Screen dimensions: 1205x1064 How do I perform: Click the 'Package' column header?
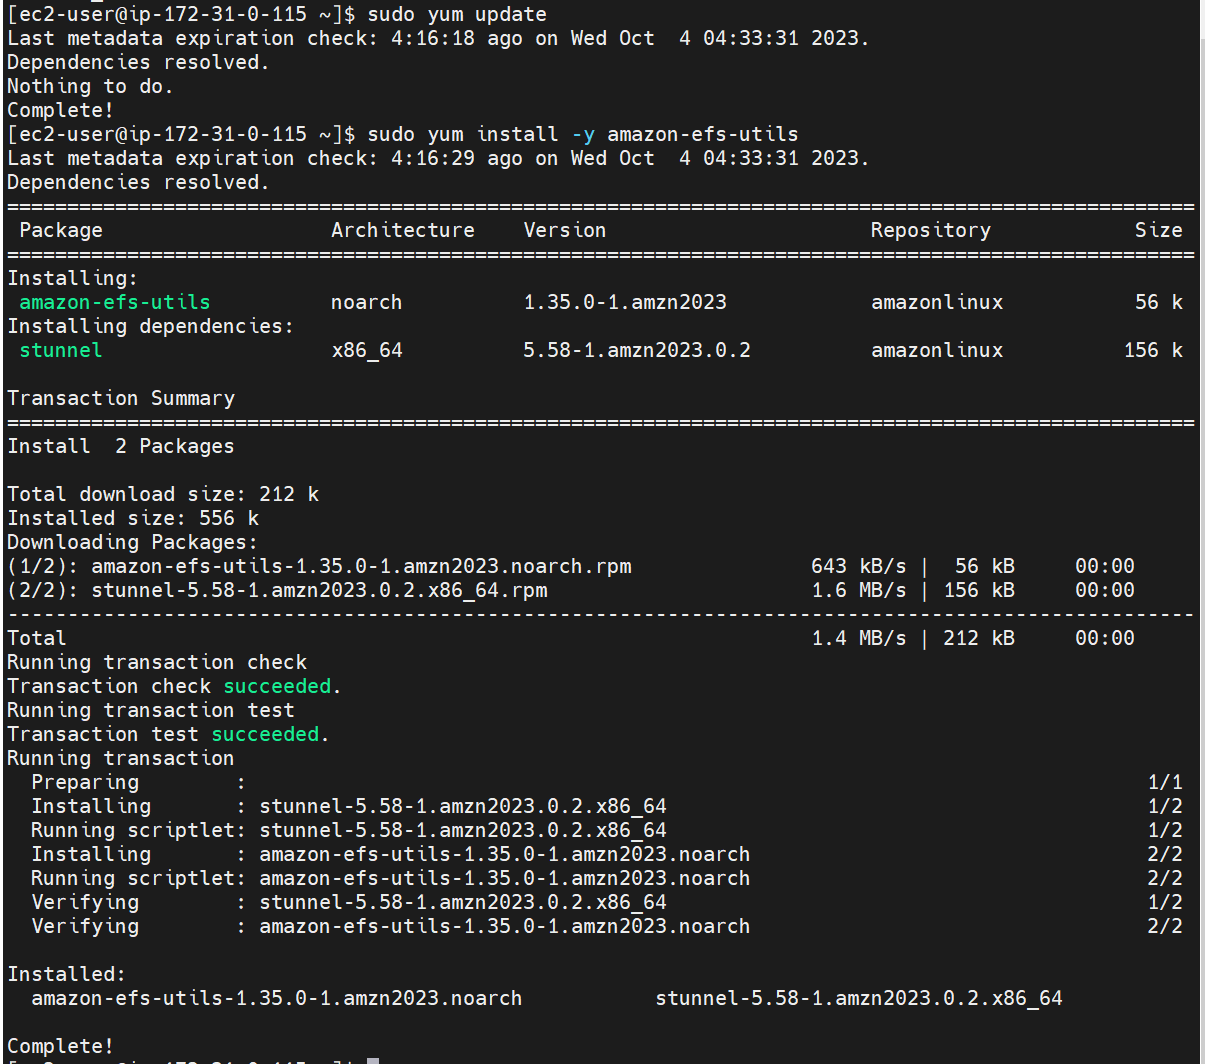61,231
